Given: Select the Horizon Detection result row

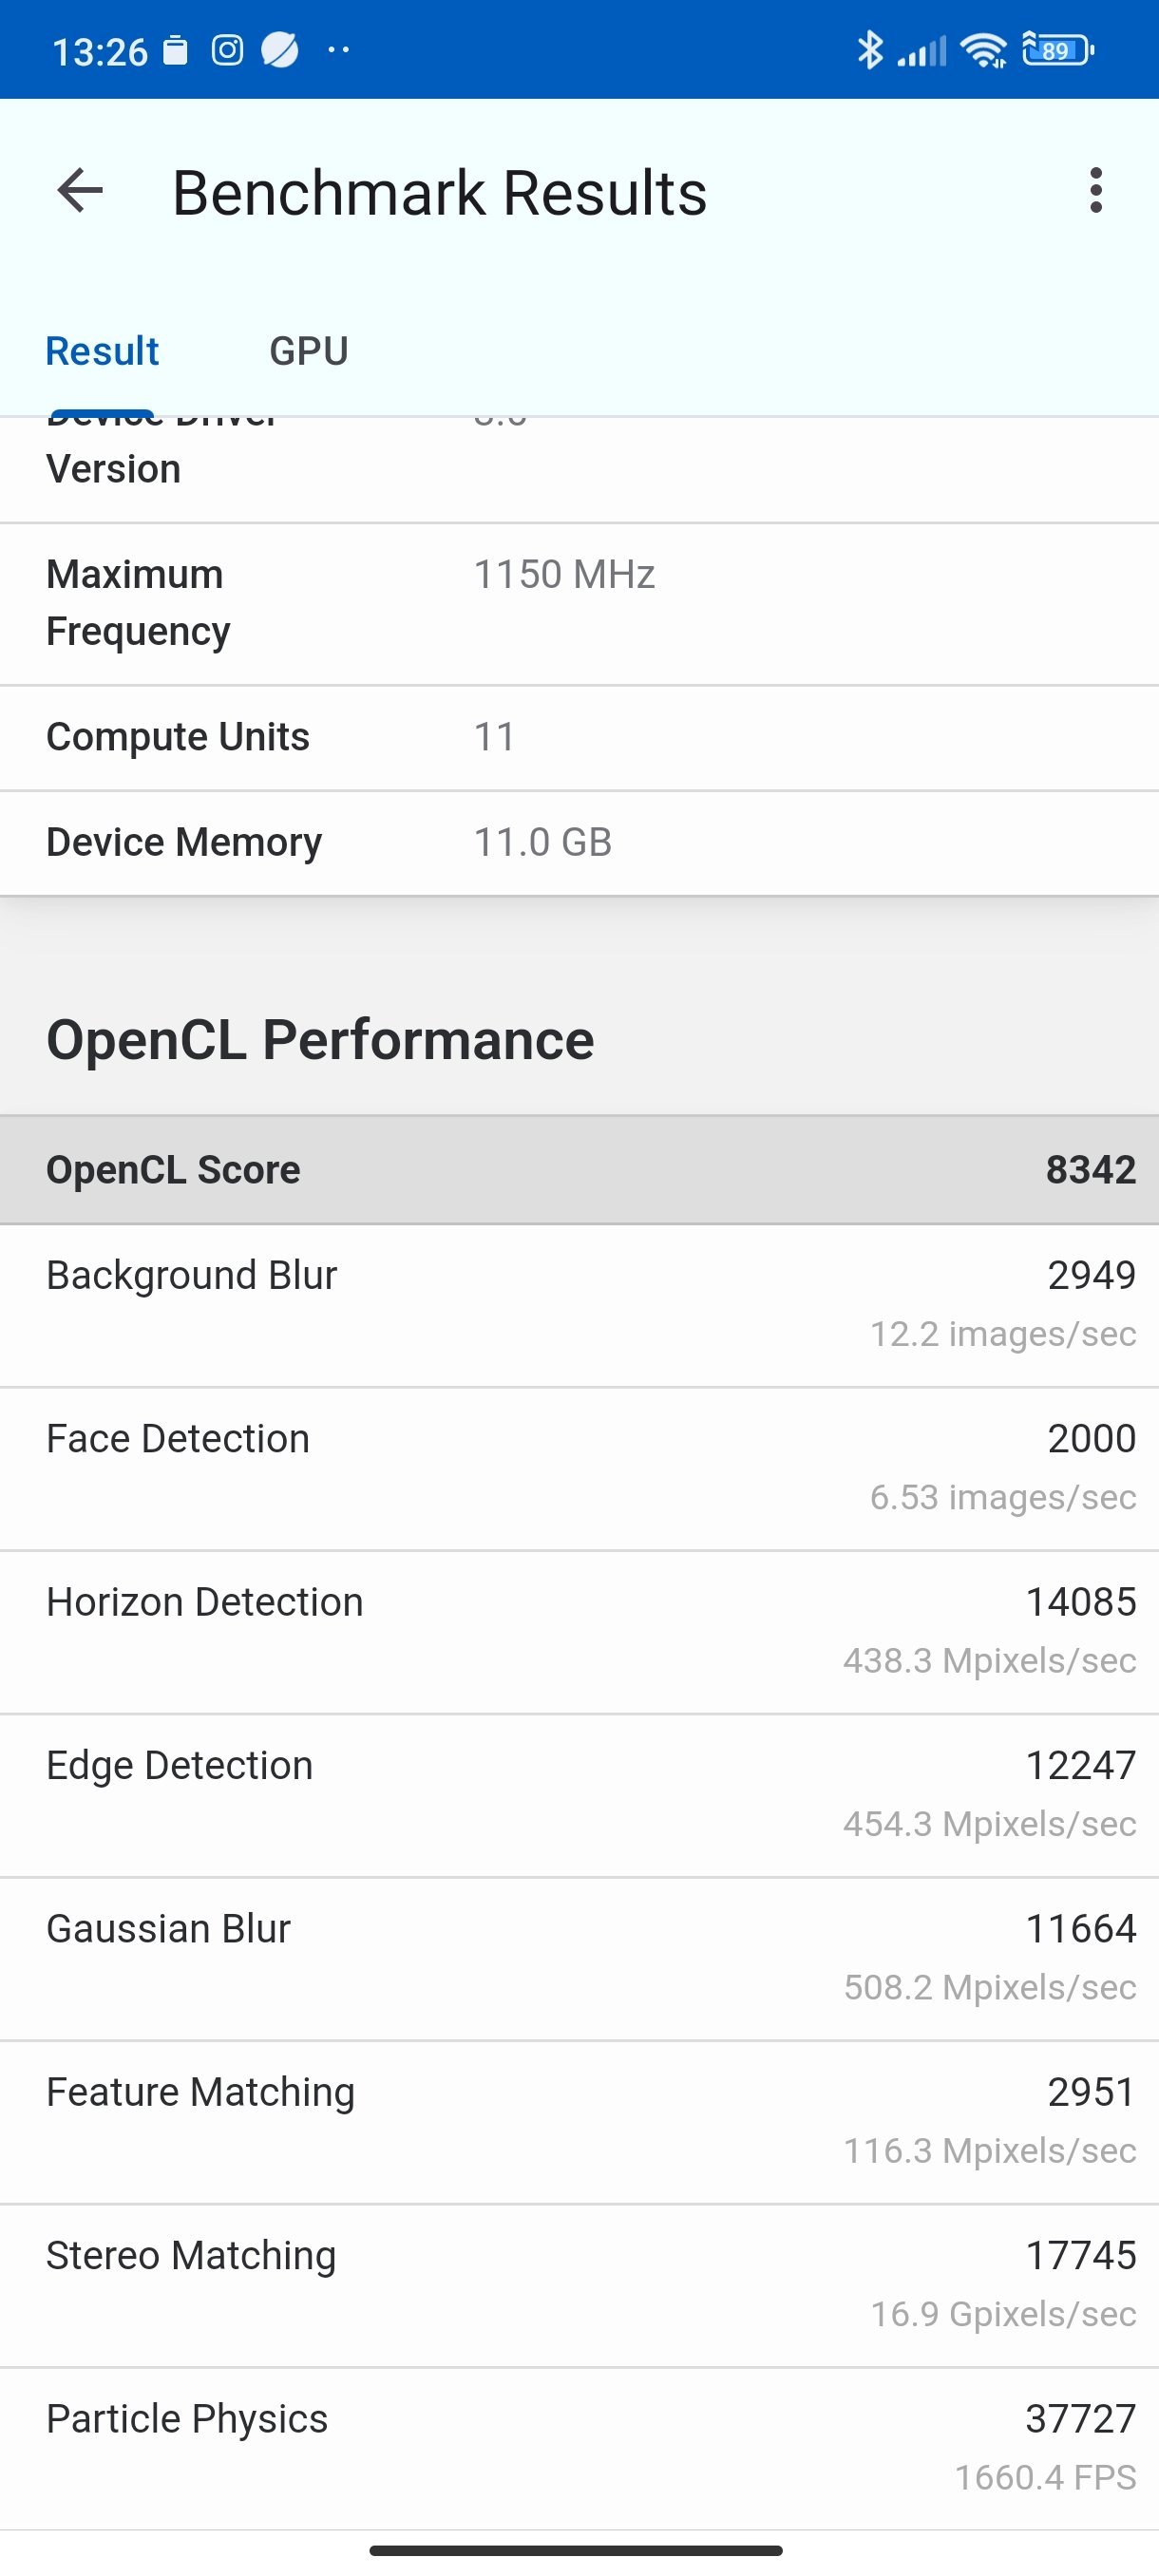Looking at the screenshot, I should tap(580, 1631).
